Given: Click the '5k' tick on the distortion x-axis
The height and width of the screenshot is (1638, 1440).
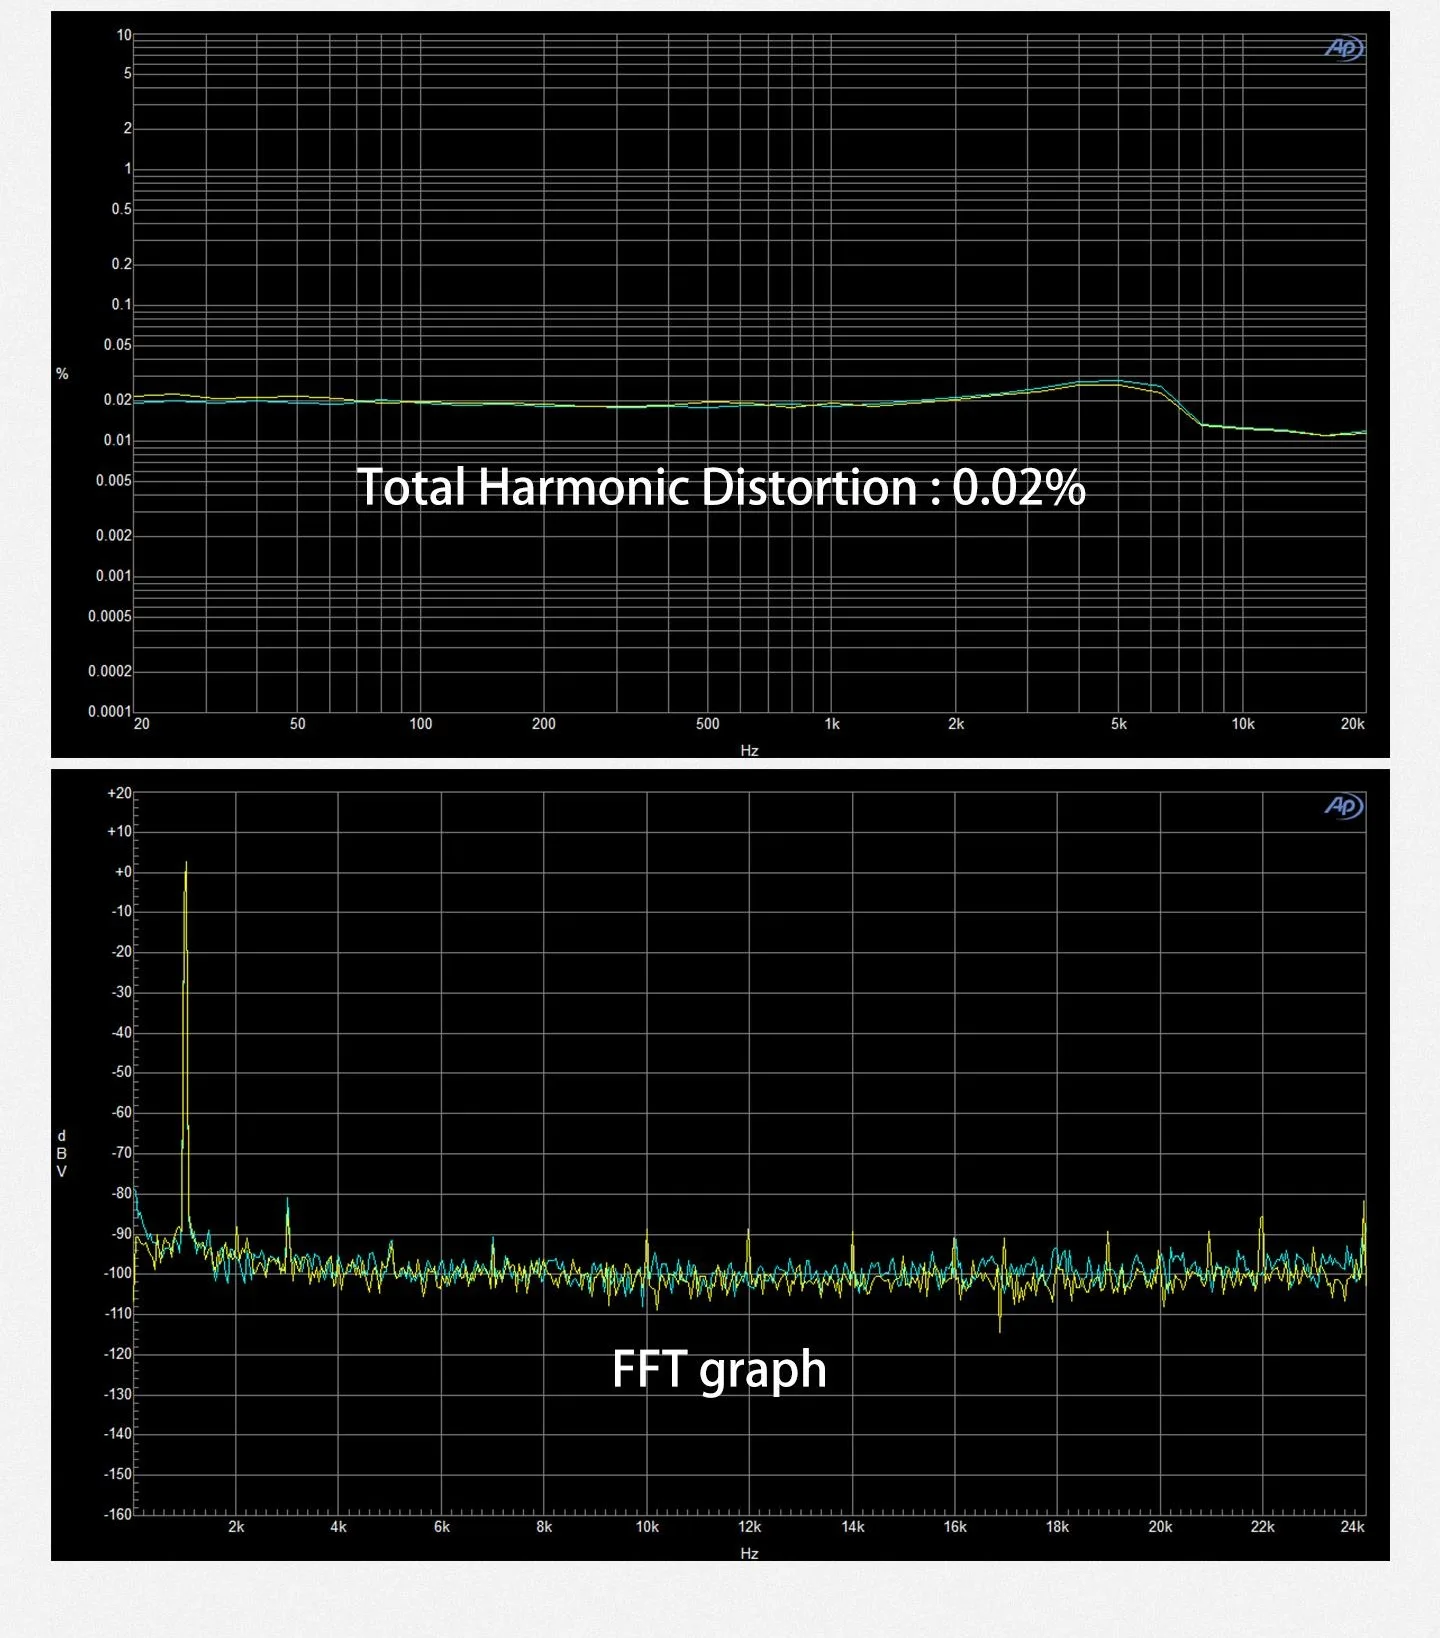Looking at the screenshot, I should (1119, 723).
